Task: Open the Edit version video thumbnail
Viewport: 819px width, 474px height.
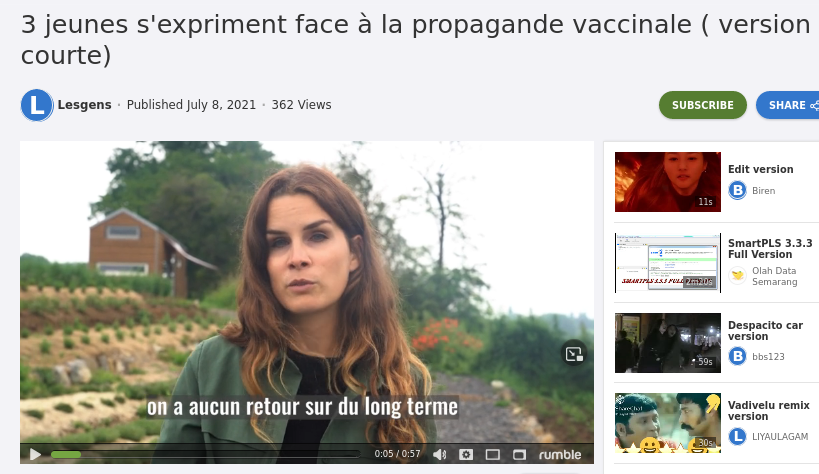Action: click(668, 182)
